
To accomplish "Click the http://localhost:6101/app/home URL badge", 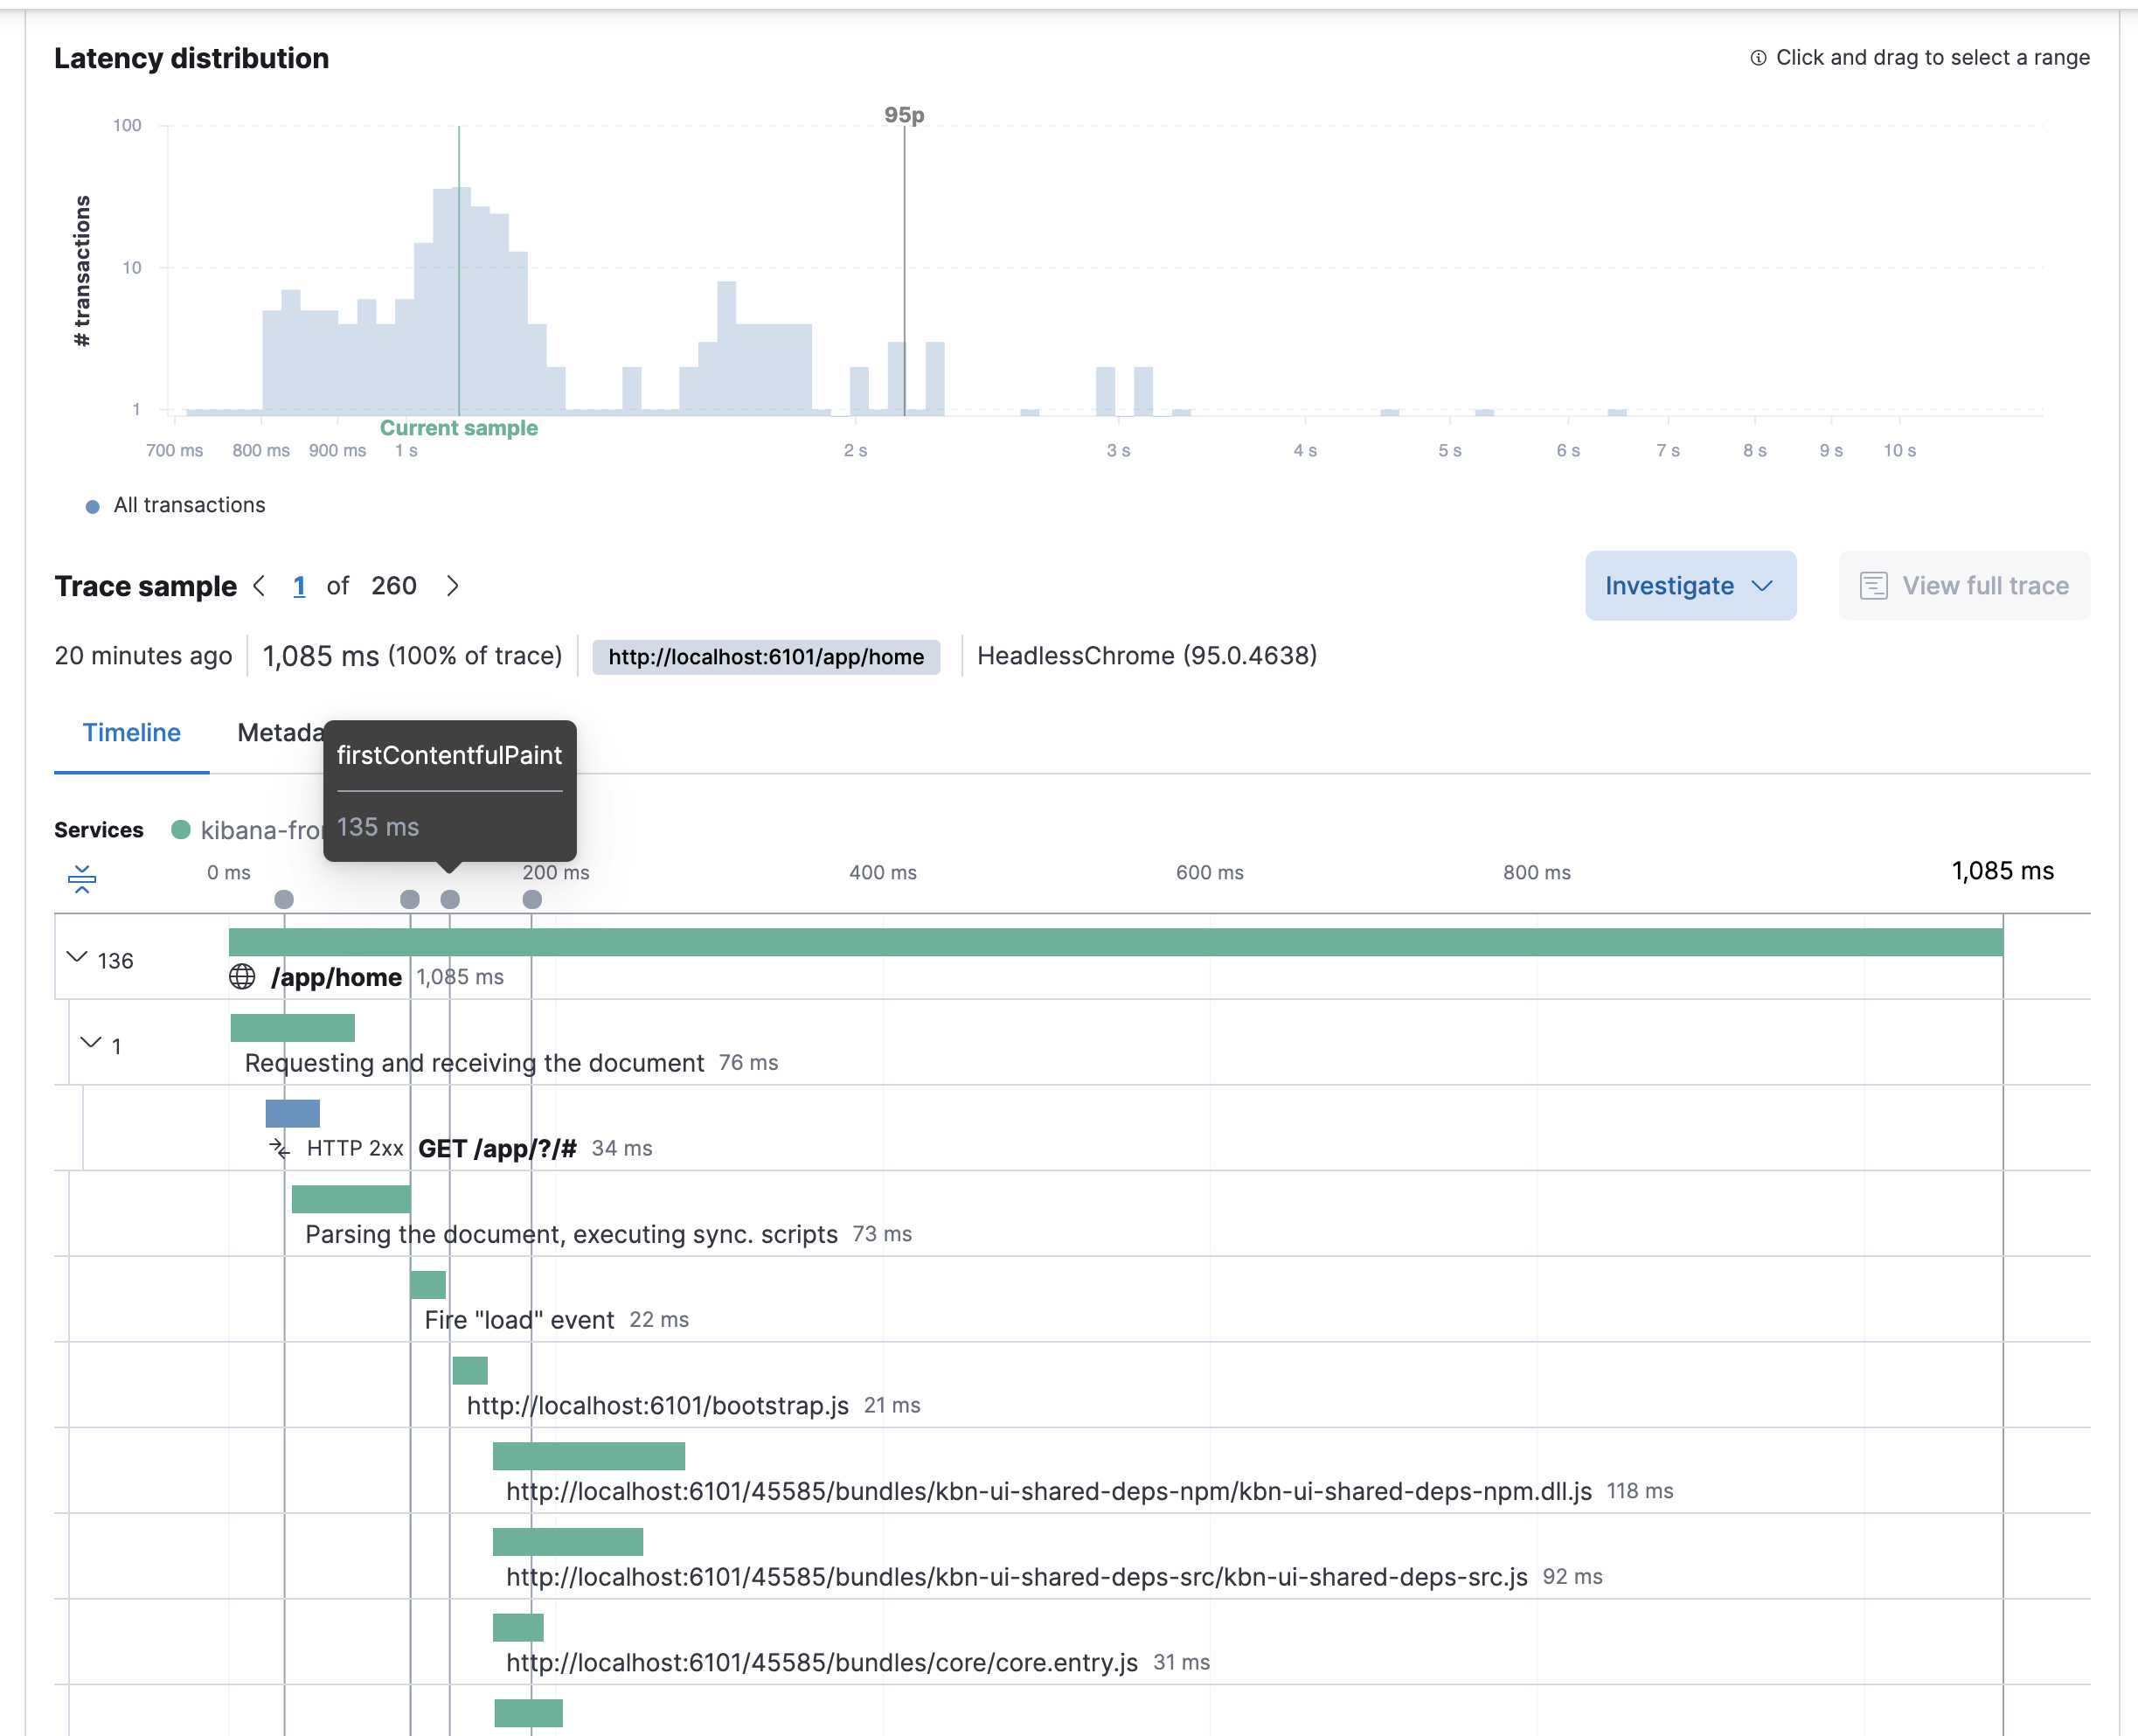I will tap(765, 656).
